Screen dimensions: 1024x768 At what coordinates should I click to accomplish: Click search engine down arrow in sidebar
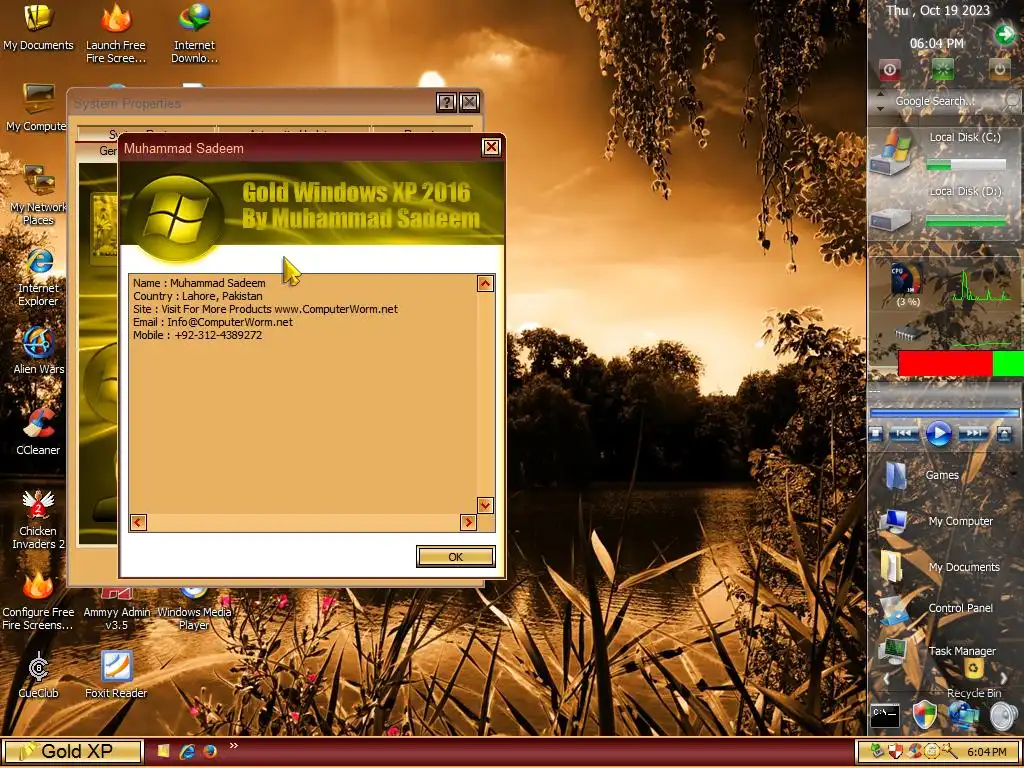(x=880, y=108)
